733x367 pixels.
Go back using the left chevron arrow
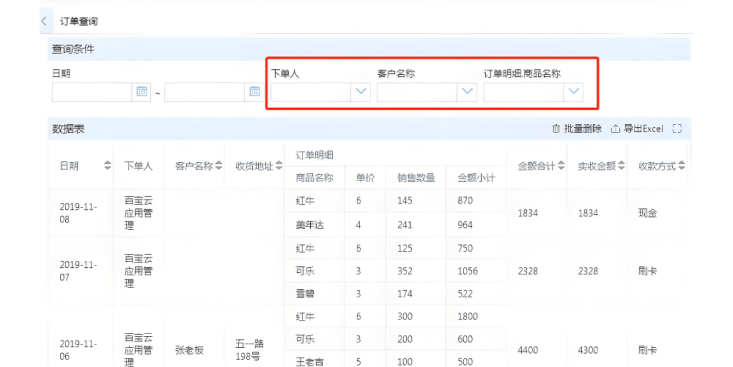[x=44, y=21]
